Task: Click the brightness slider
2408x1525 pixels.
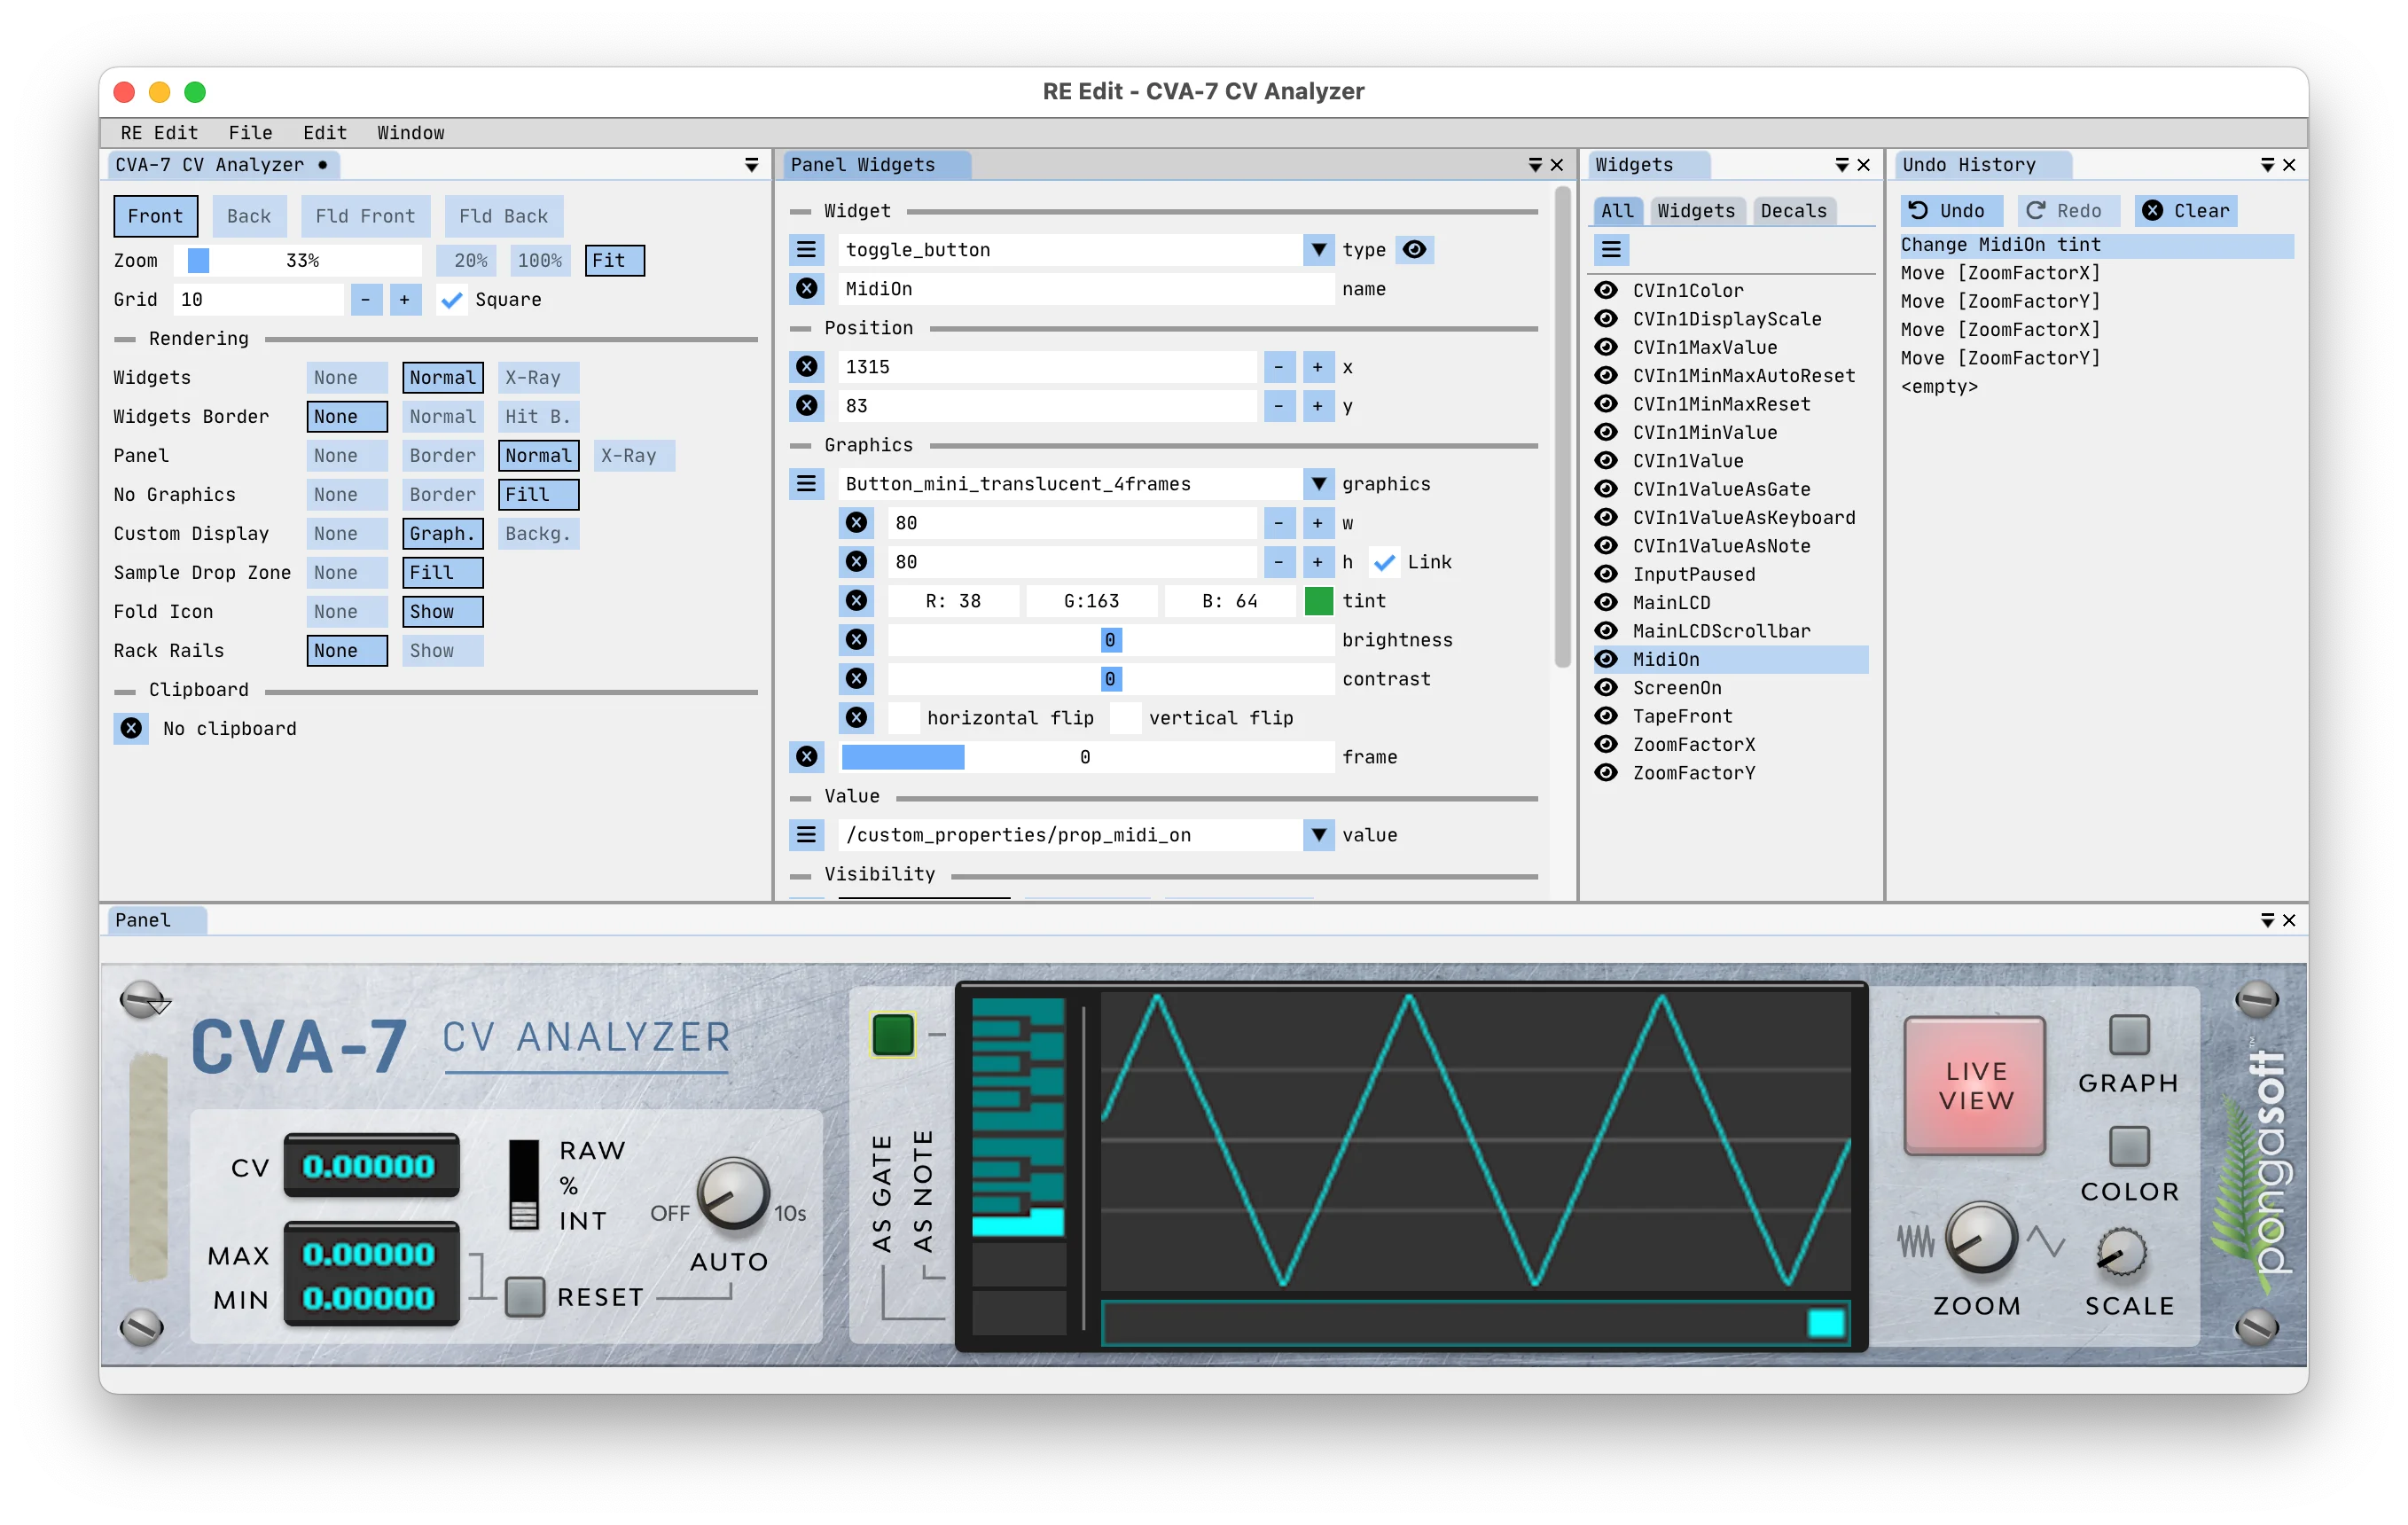Action: 1110,640
